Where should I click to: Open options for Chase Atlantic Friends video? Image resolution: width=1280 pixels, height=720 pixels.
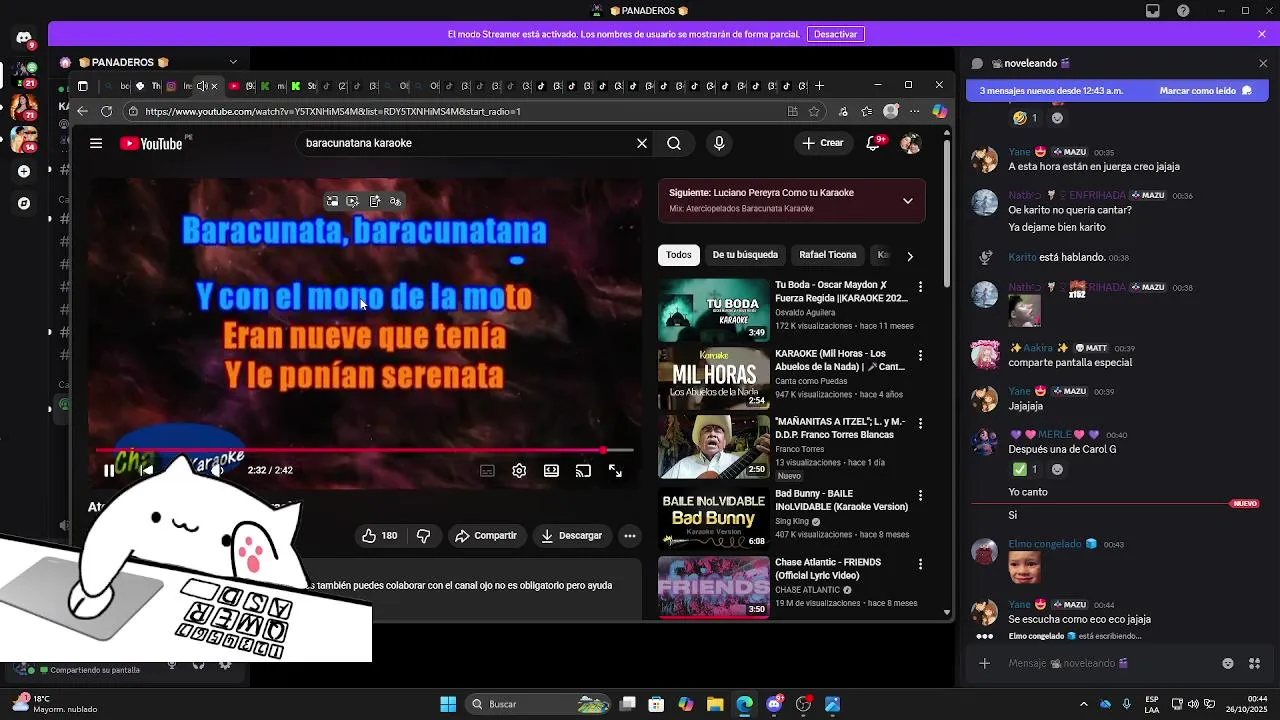pyautogui.click(x=920, y=564)
